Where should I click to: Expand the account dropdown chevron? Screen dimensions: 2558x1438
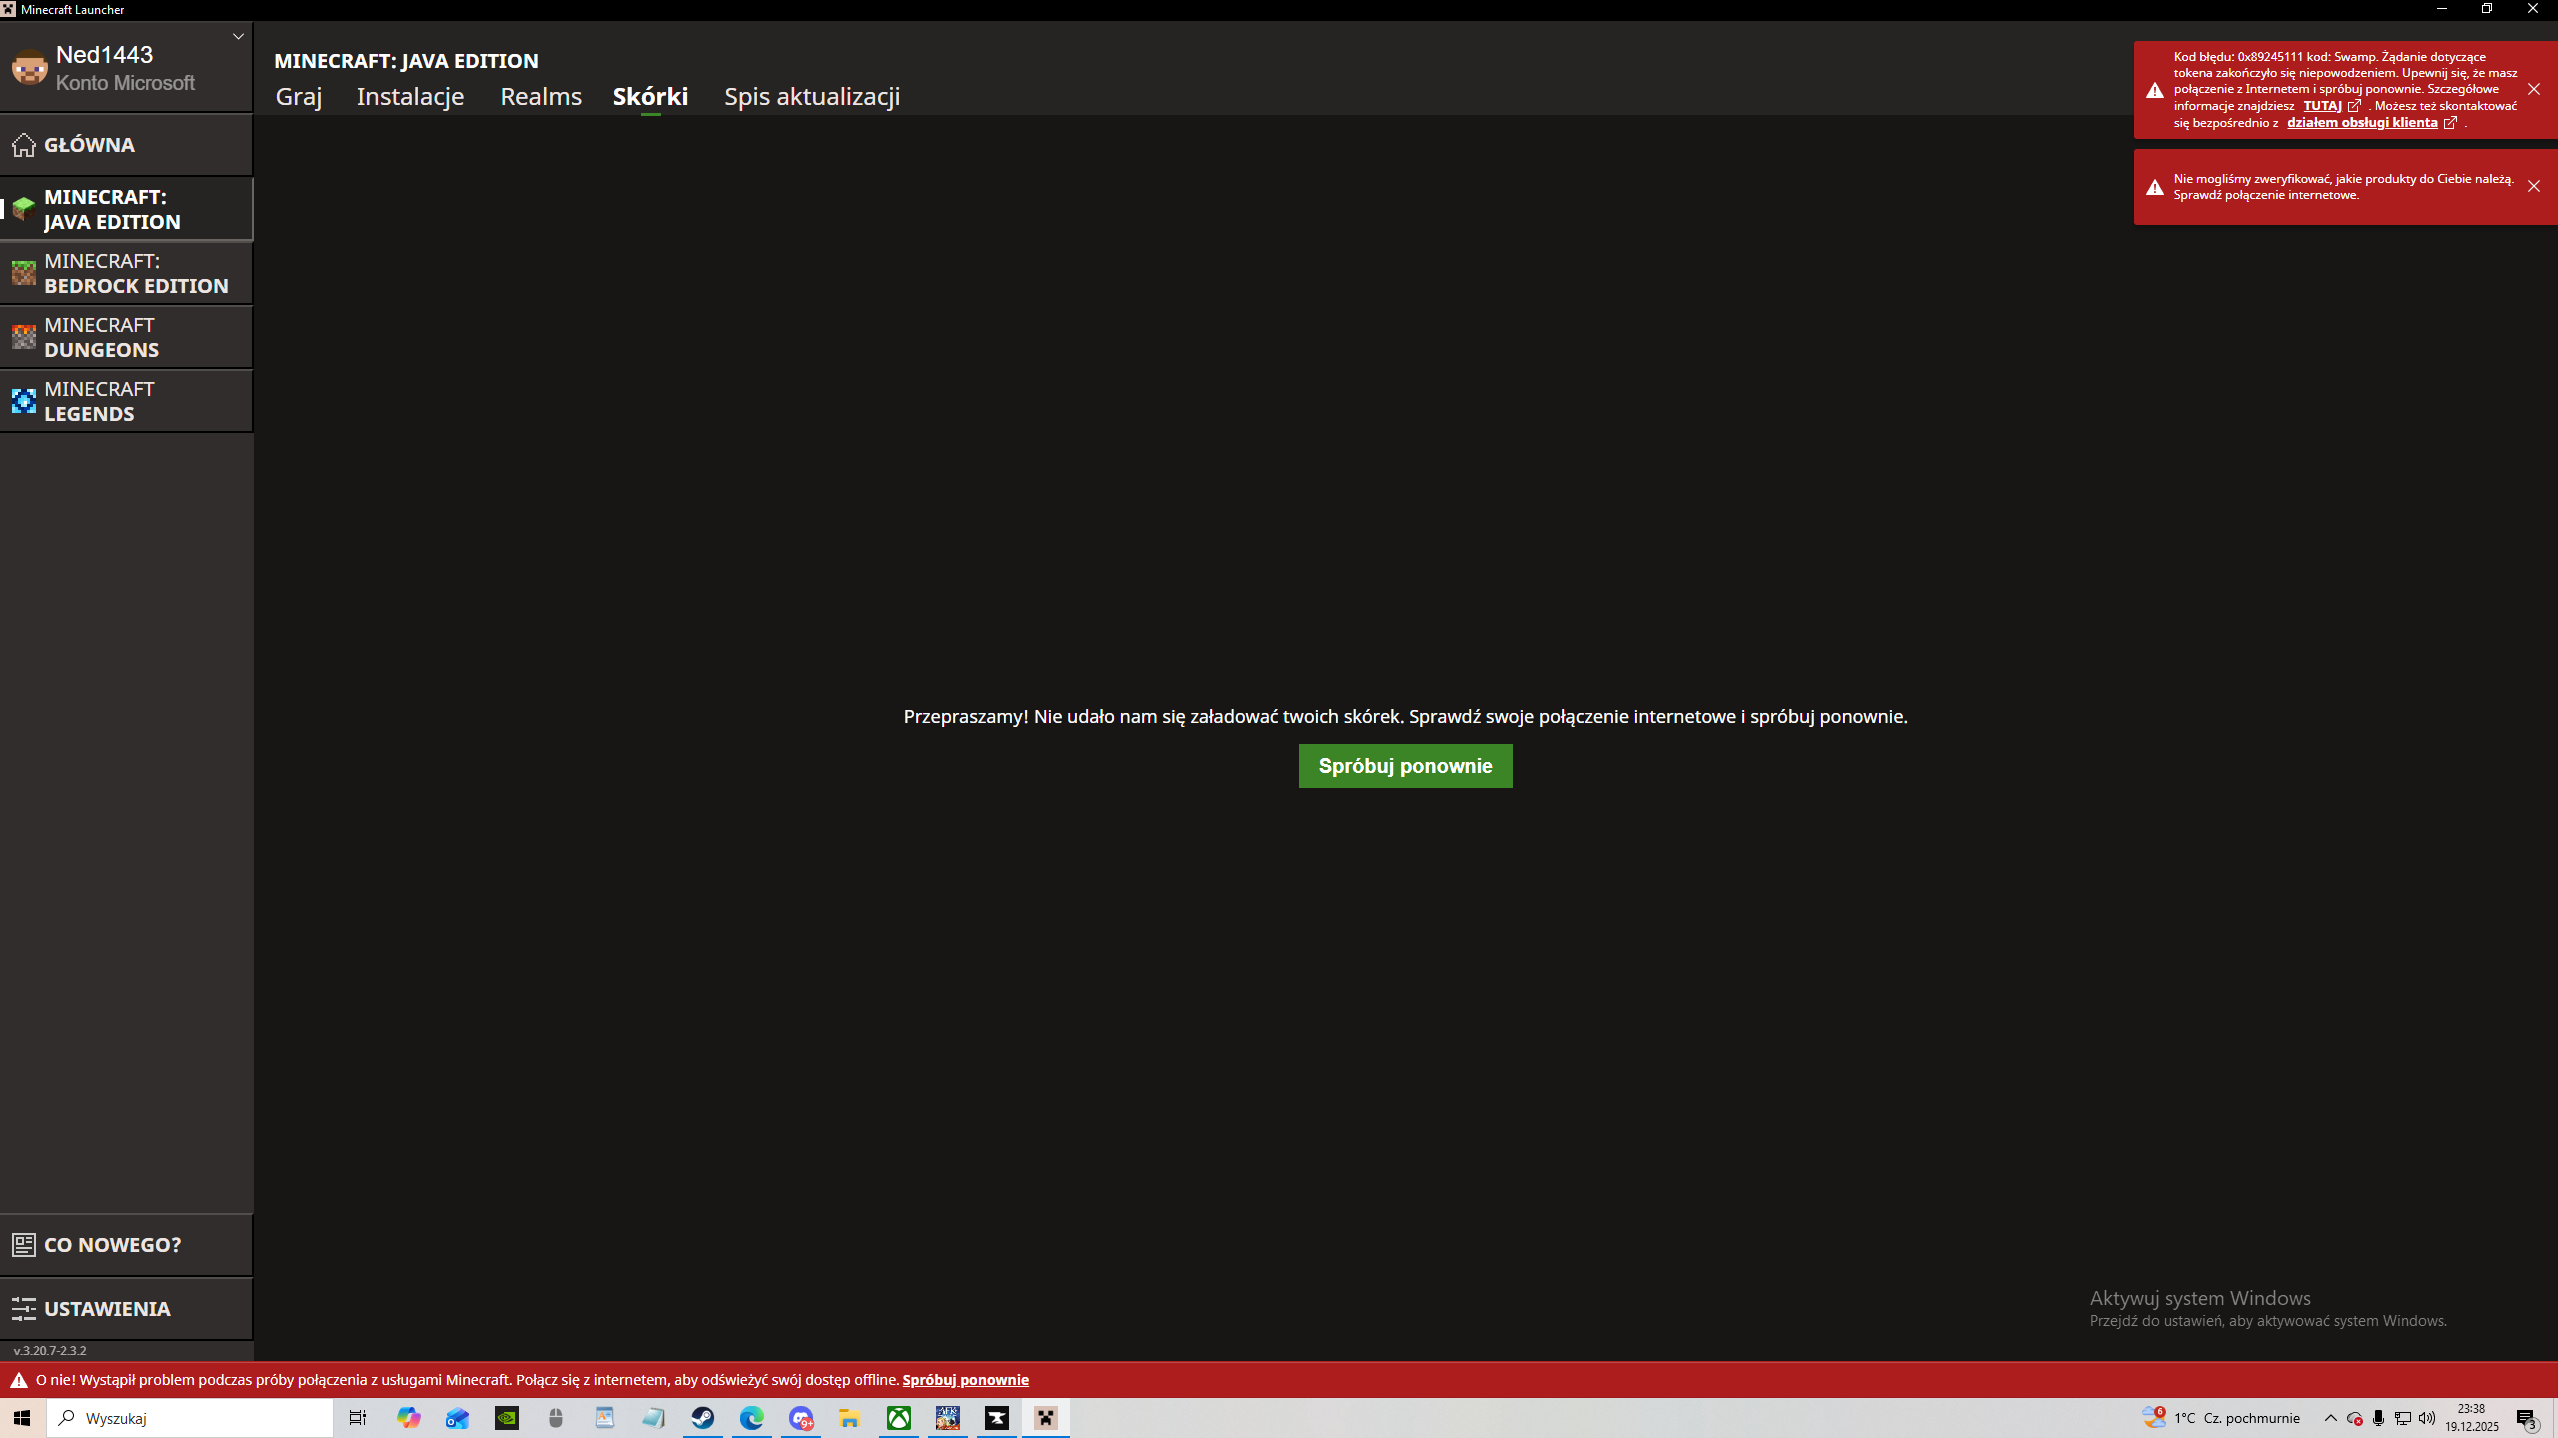(x=238, y=37)
